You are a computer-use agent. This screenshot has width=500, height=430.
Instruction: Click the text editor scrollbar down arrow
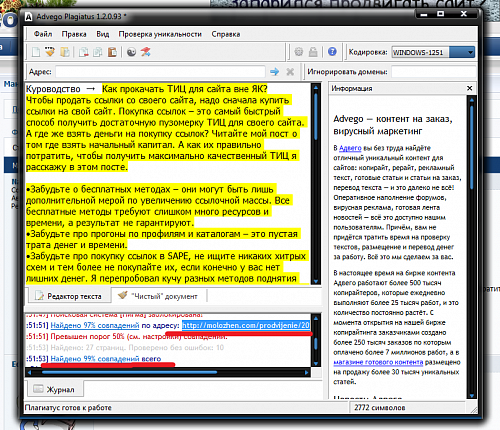click(x=316, y=281)
